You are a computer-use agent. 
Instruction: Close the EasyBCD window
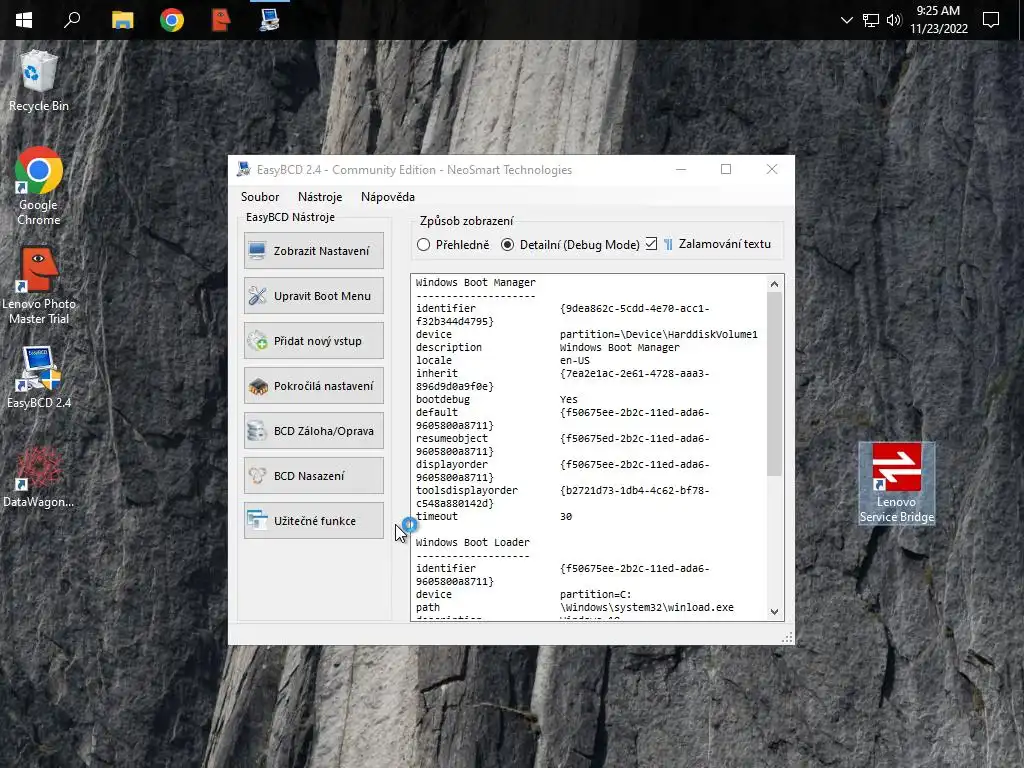[x=772, y=169]
